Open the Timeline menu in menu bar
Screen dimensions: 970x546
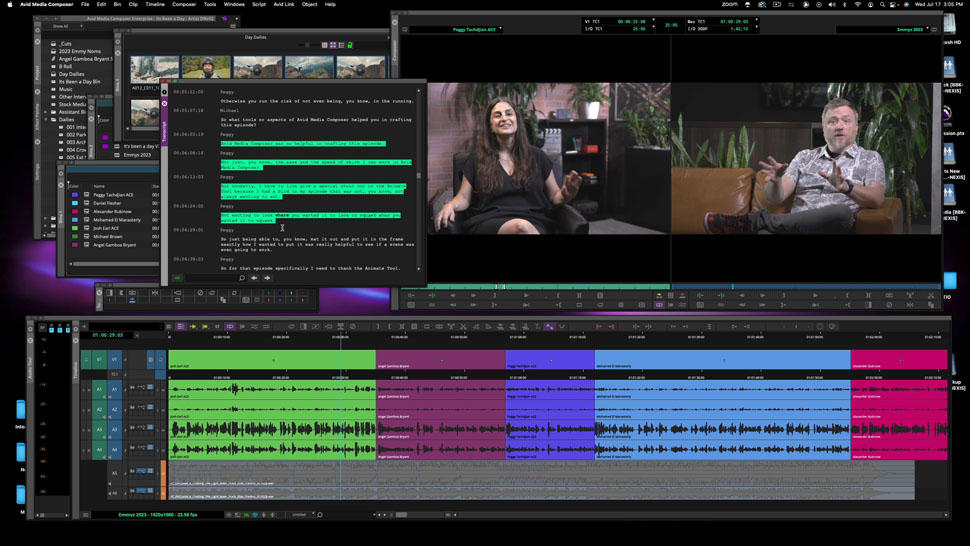pyautogui.click(x=155, y=4)
